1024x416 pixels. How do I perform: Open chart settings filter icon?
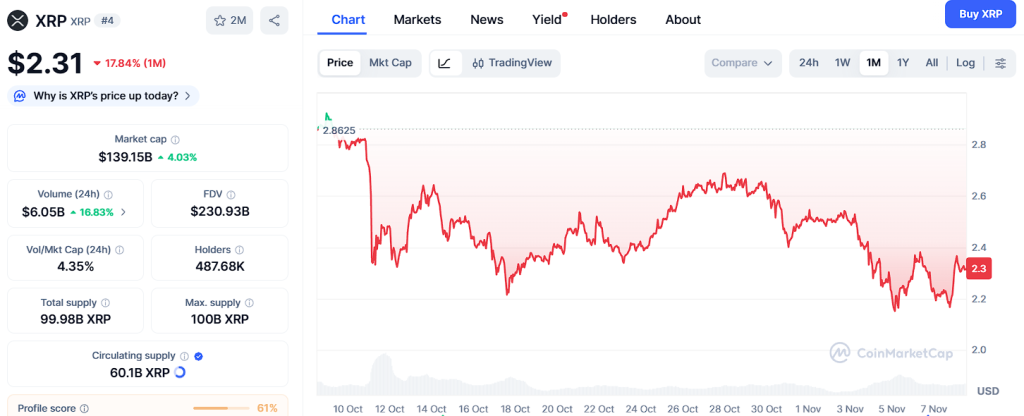point(1000,63)
